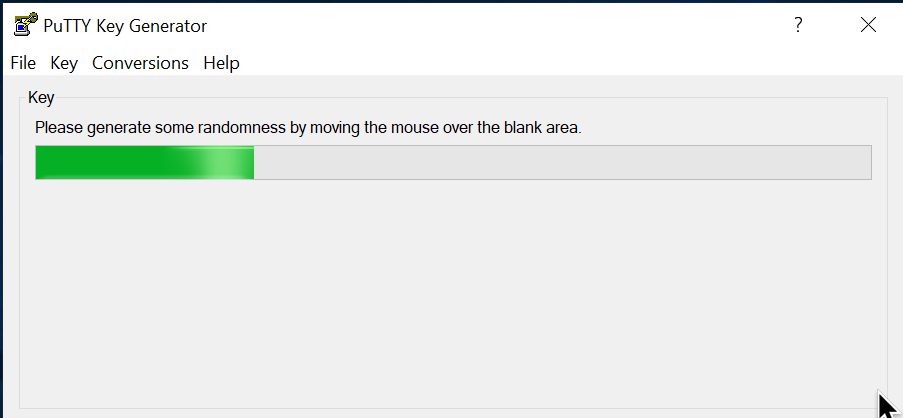Image resolution: width=903 pixels, height=418 pixels.
Task: Close the PuTTY Key Generator window
Action: click(x=868, y=25)
